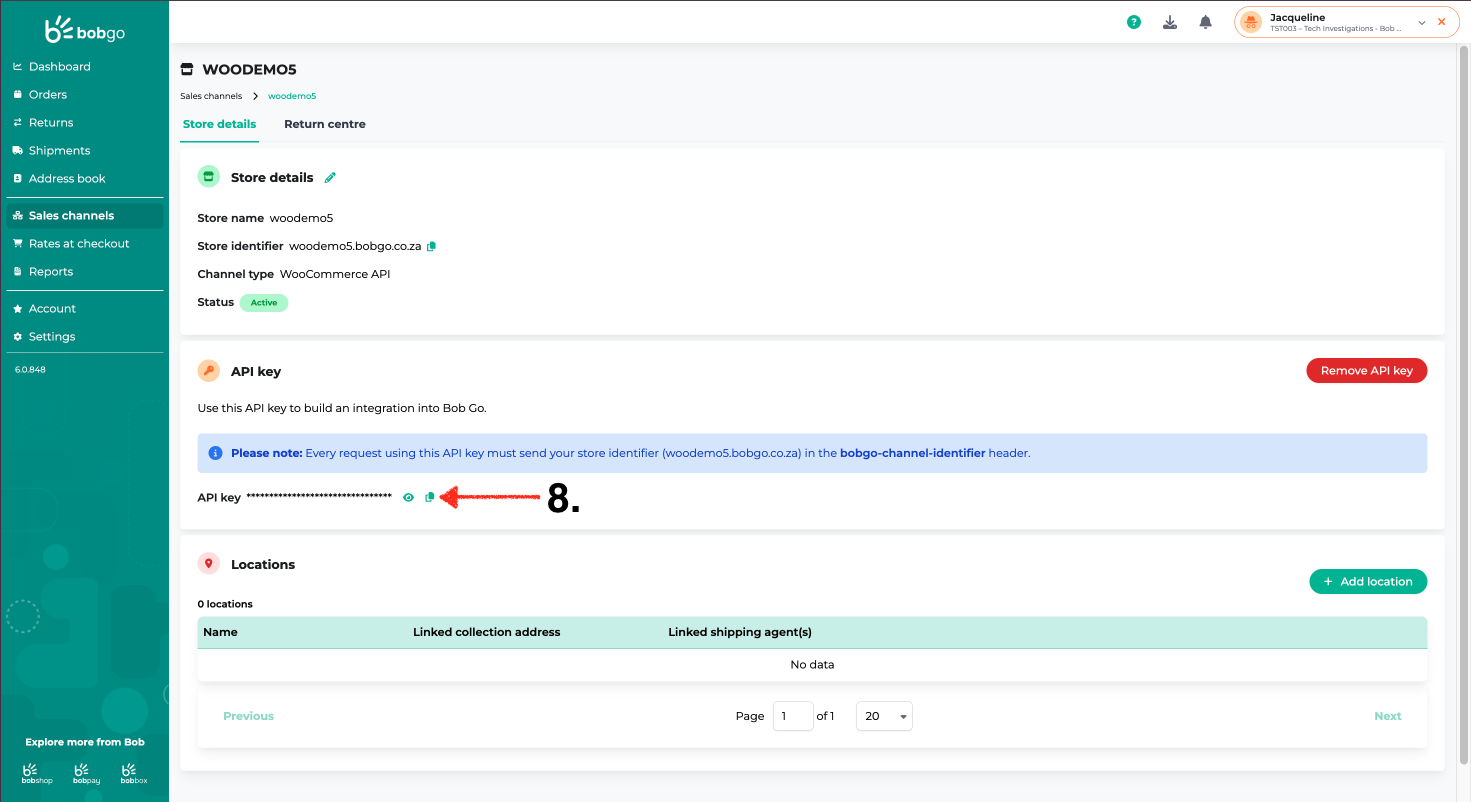Screen dimensions: 1471x802
Task: Click the WOODEMO5 page title
Action: 250,70
